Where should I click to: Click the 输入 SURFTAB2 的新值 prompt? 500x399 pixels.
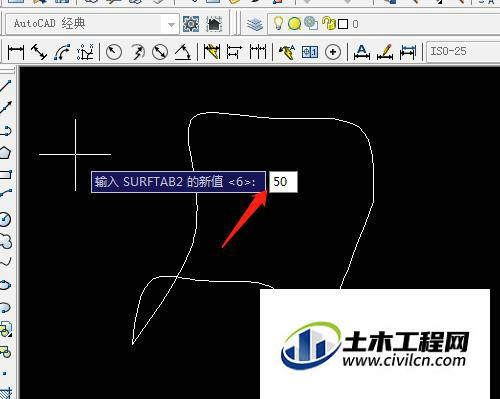178,182
